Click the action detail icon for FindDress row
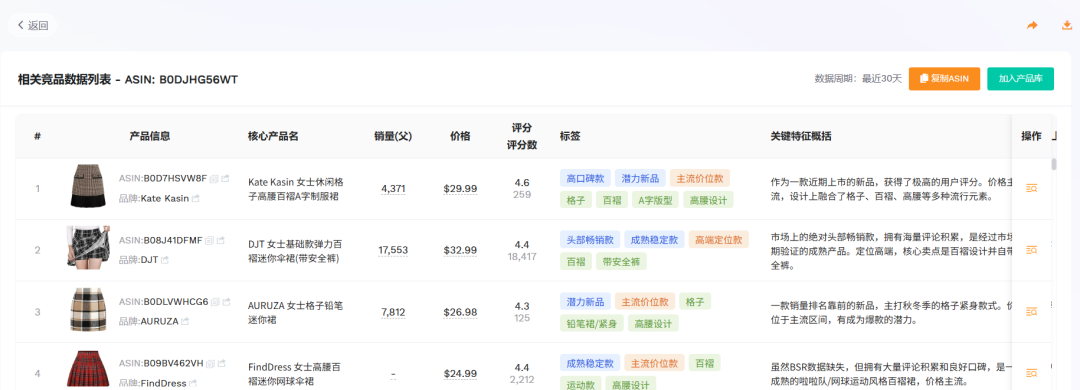The image size is (1080, 390). [x=1031, y=373]
